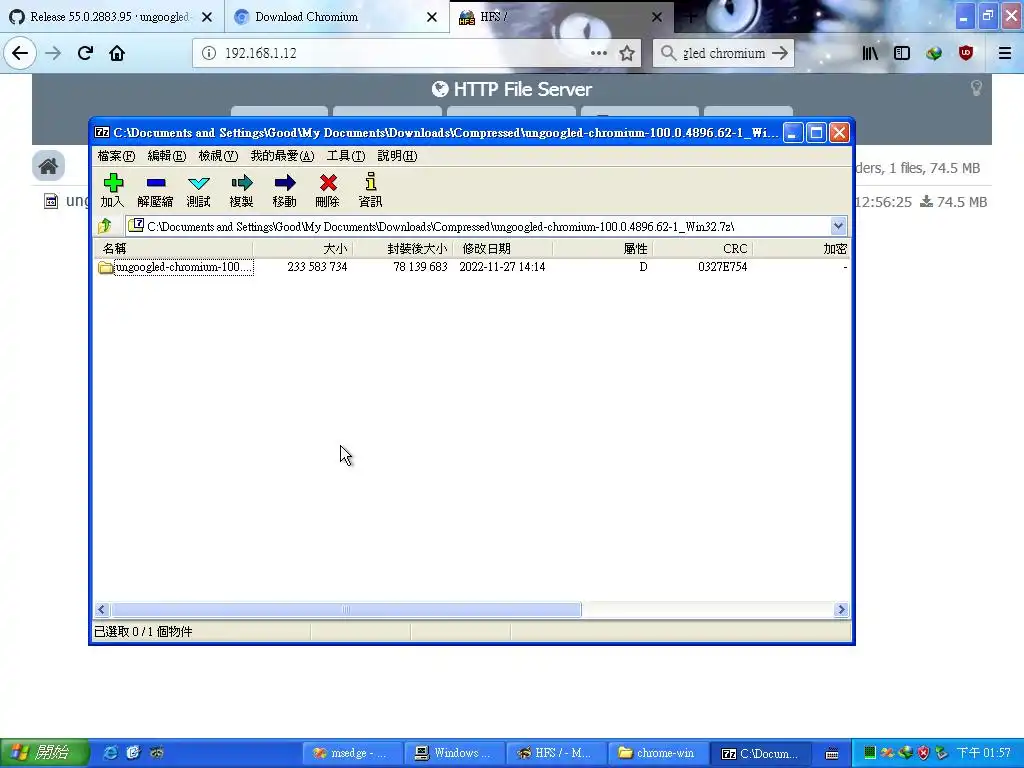Open the browser hamburger menu
This screenshot has width=1024, height=768.
point(1005,53)
